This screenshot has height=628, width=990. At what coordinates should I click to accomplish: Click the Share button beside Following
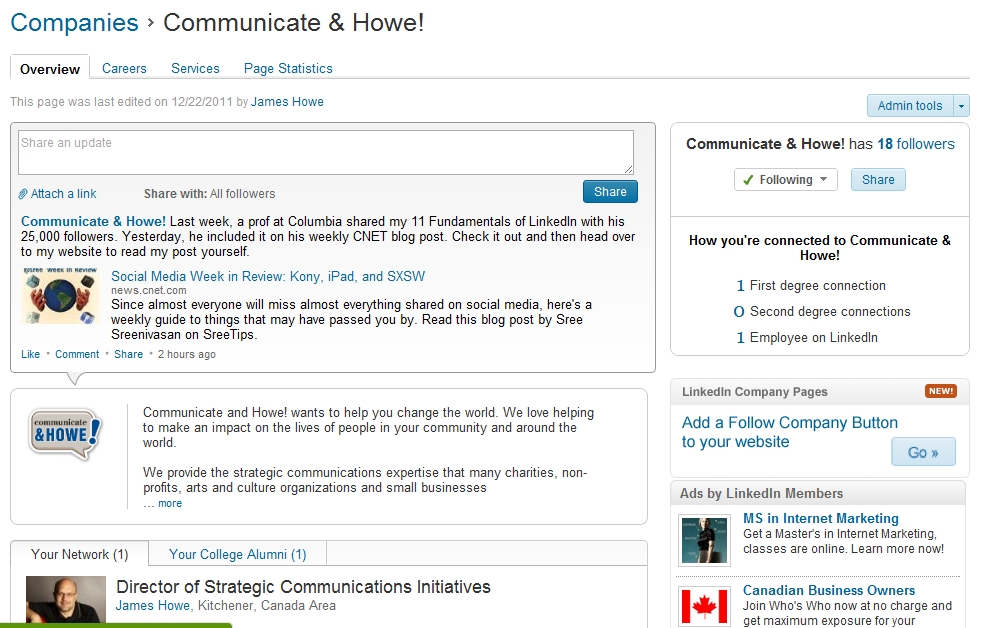(878, 180)
